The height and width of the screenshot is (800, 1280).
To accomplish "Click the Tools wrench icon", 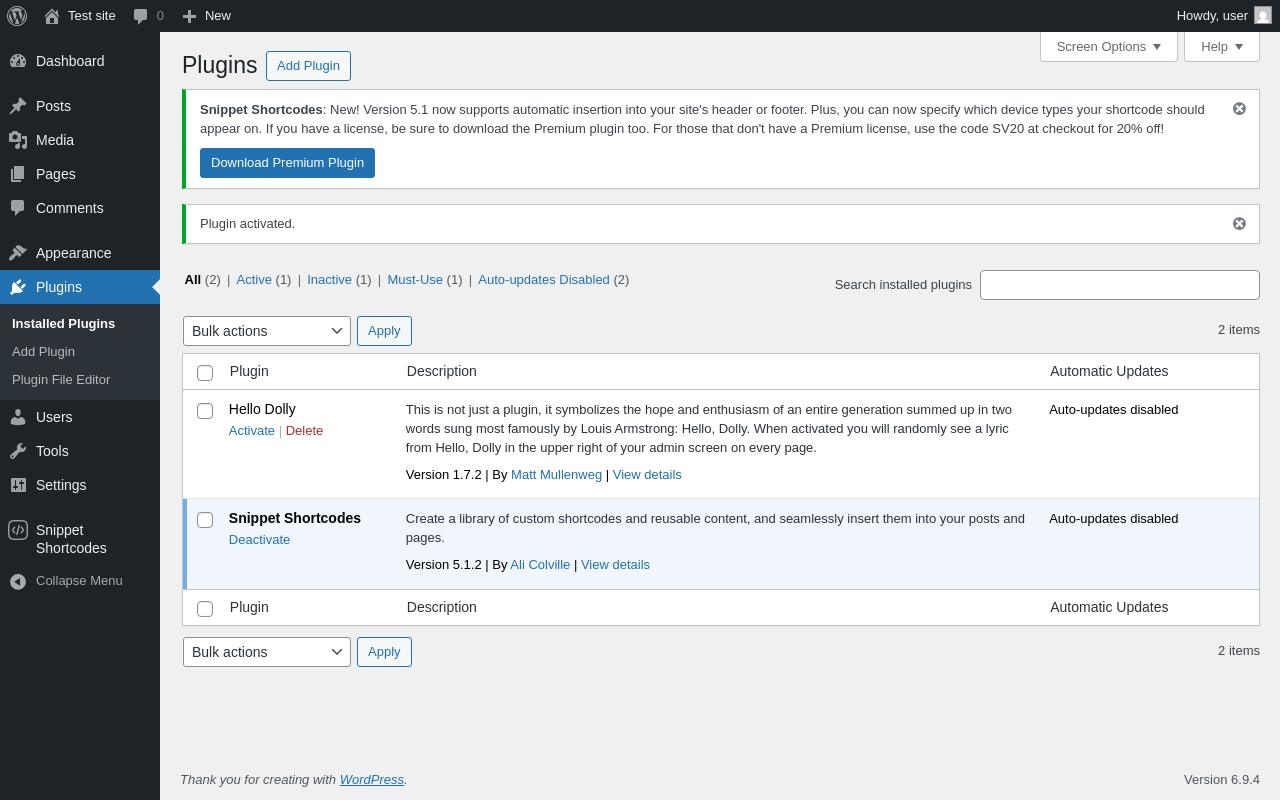I will (18, 451).
